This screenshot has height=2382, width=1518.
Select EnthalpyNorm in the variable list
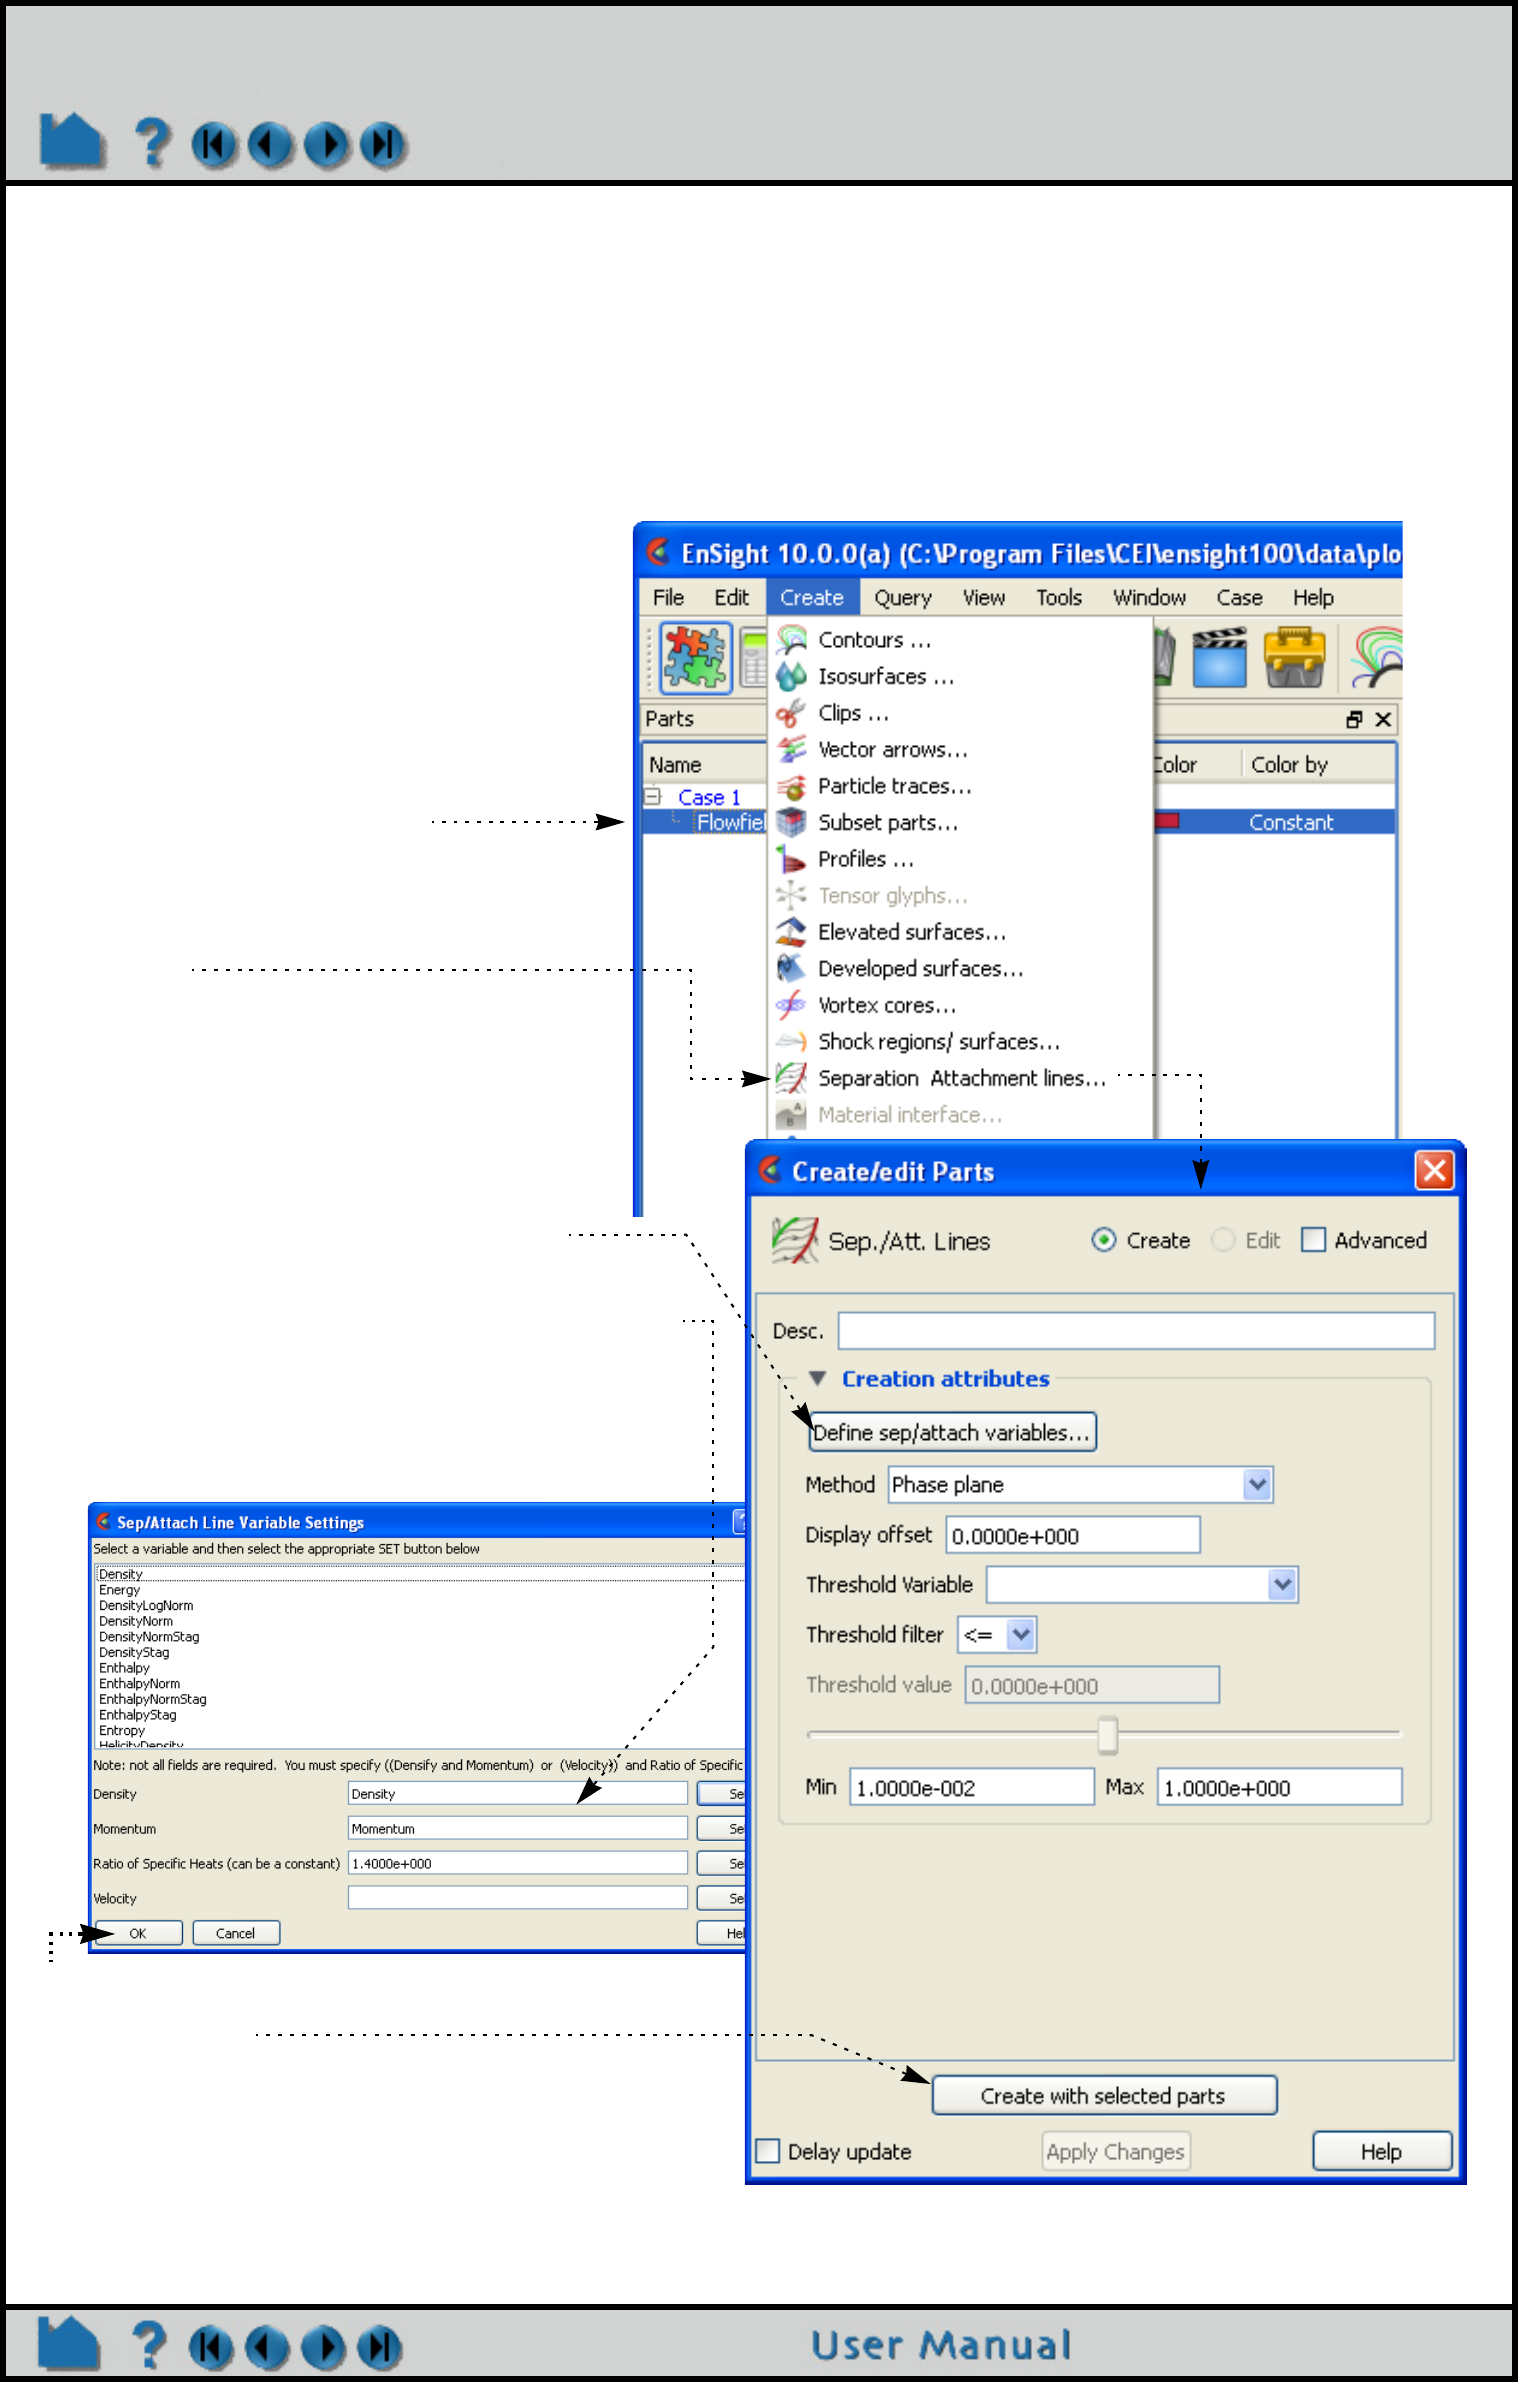(x=140, y=1684)
